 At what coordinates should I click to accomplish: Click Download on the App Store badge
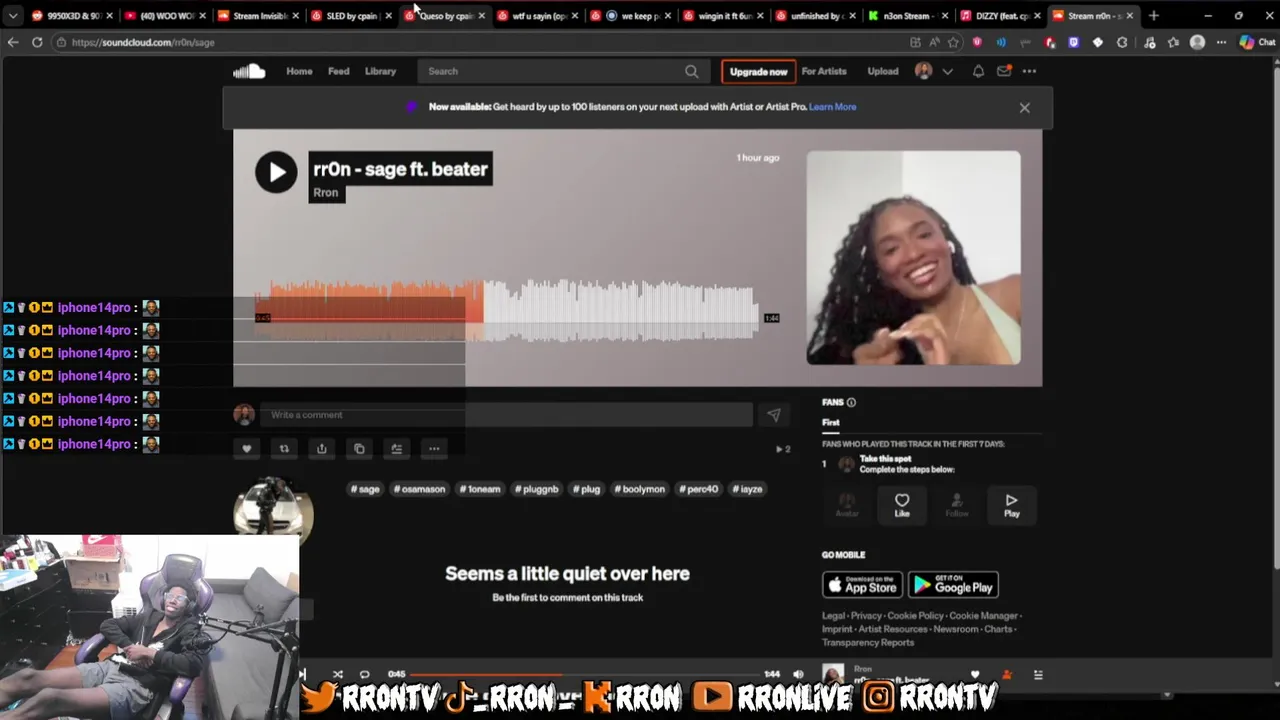pyautogui.click(x=862, y=585)
